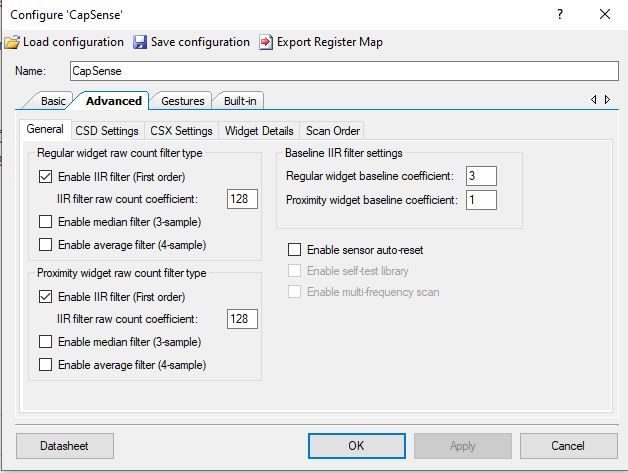Click the 'Regular widget raw count filter type' heading

click(x=120, y=153)
